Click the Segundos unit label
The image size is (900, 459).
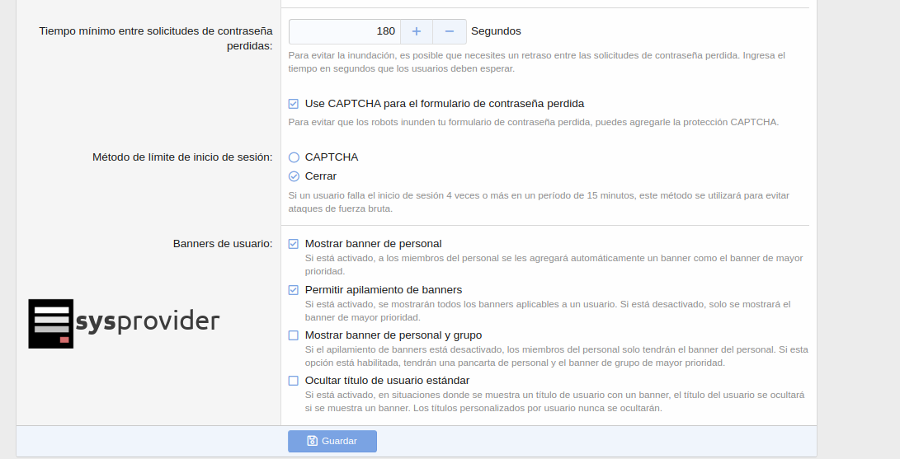(x=496, y=31)
